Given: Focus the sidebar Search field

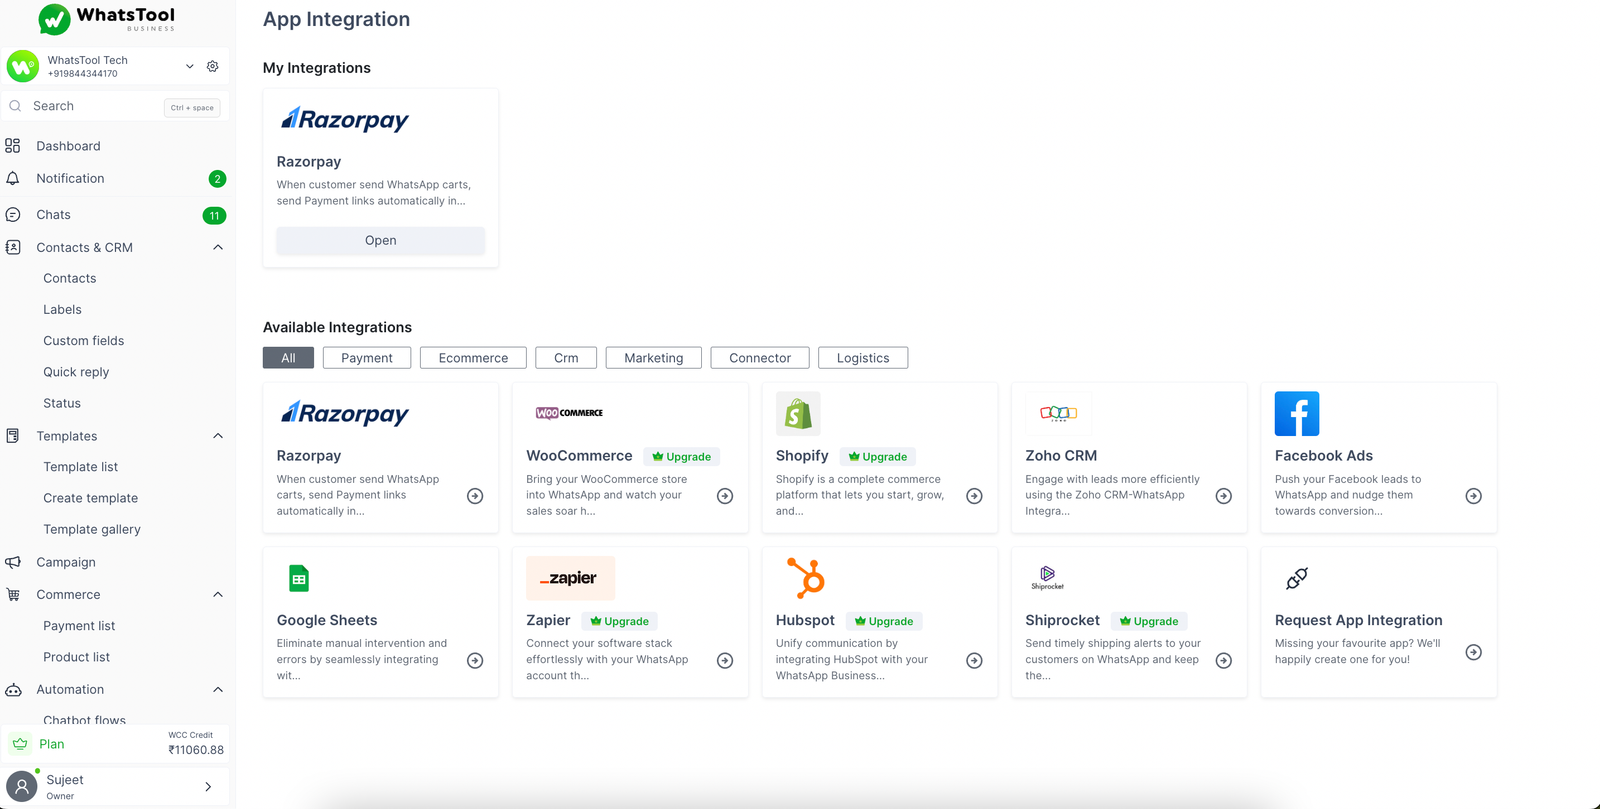Looking at the screenshot, I should click(x=115, y=106).
